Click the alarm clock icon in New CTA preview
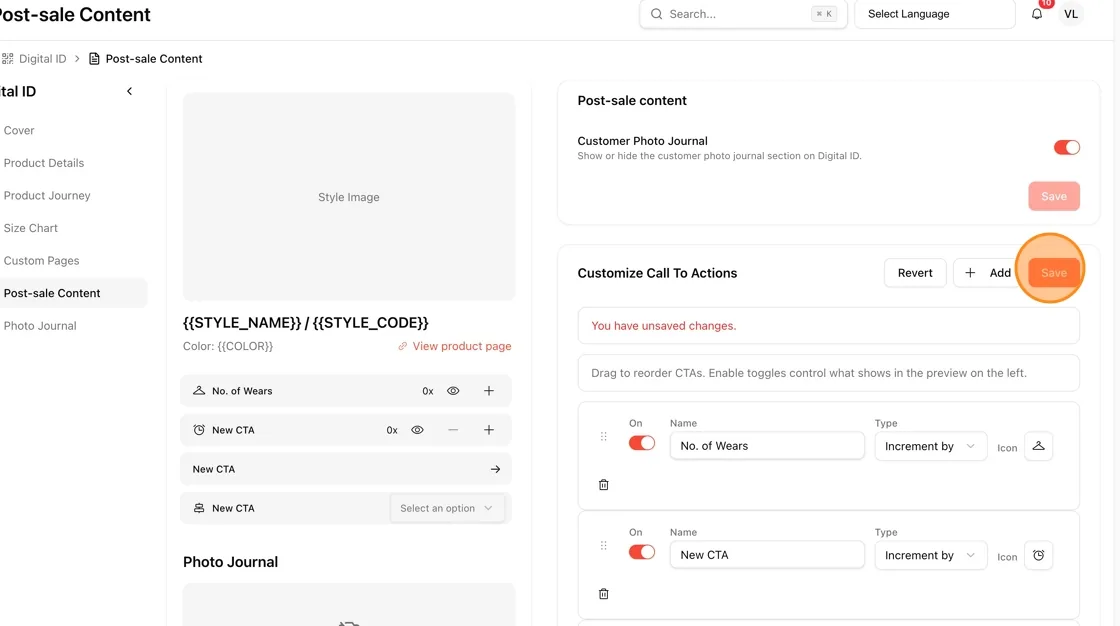This screenshot has width=1120, height=626. [199, 430]
